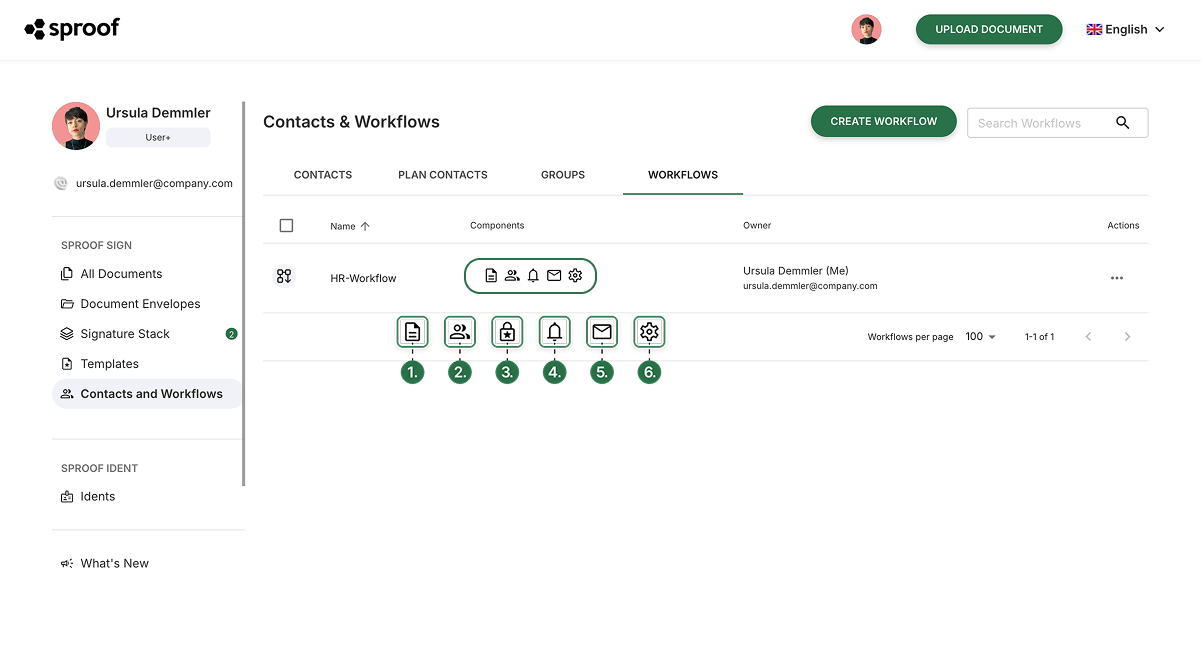Click the Actions column header
This screenshot has height=650, width=1201.
point(1123,226)
